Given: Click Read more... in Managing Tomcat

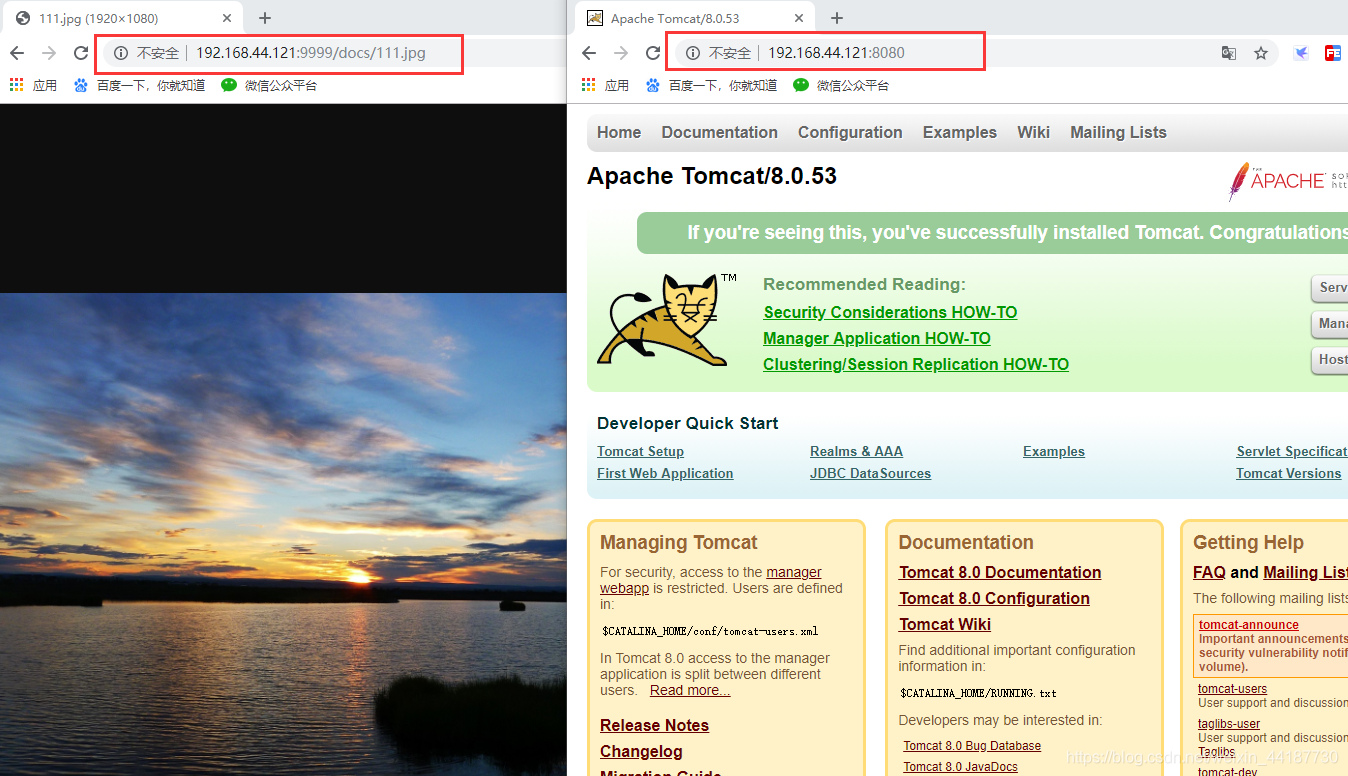Looking at the screenshot, I should pos(690,690).
